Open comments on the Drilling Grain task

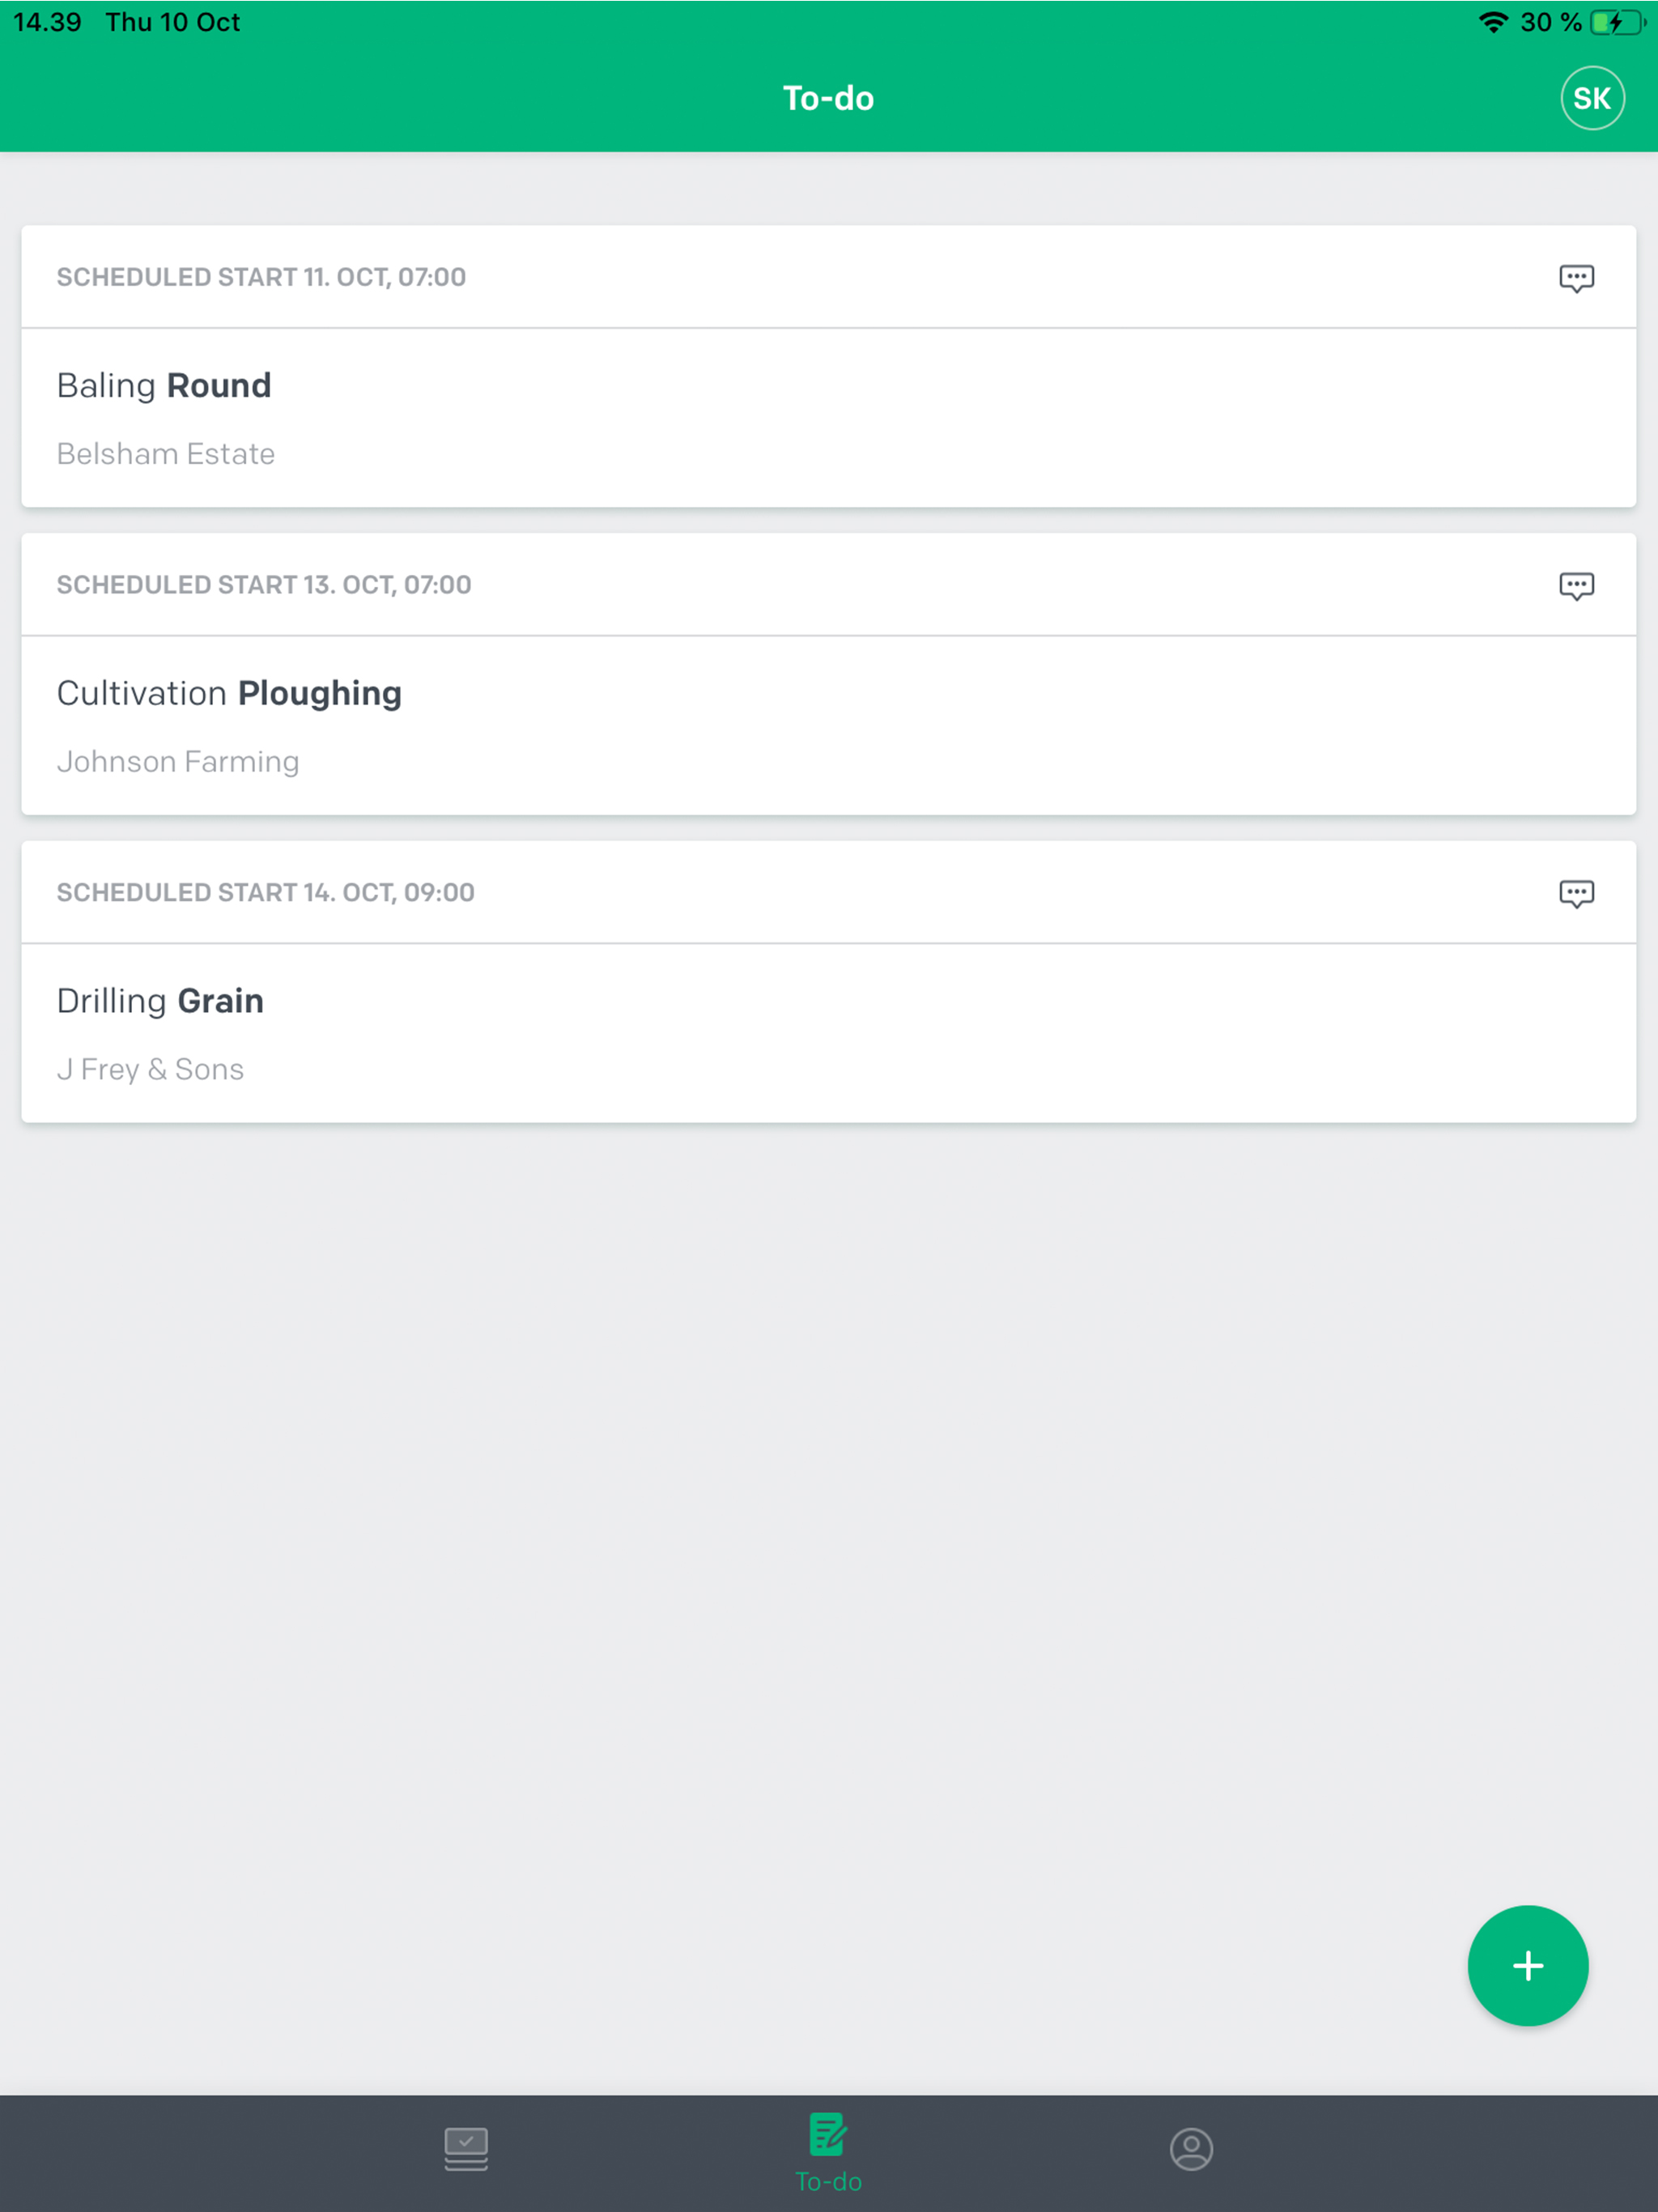pos(1576,893)
